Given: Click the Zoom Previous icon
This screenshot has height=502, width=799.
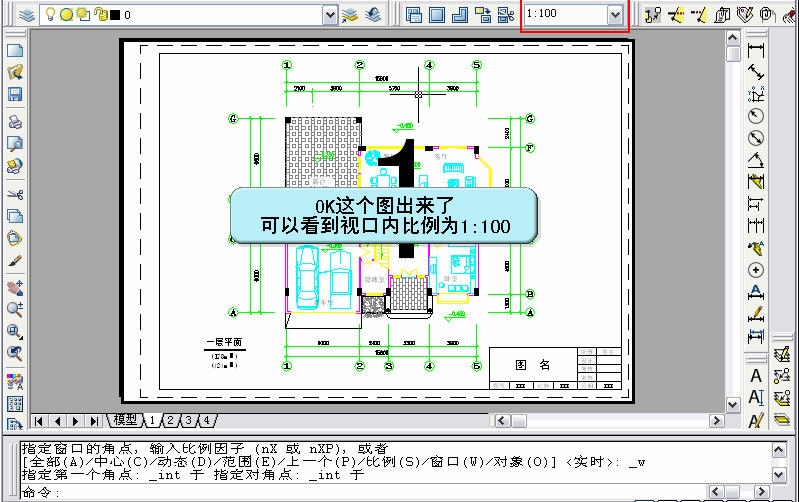Looking at the screenshot, I should tap(15, 353).
